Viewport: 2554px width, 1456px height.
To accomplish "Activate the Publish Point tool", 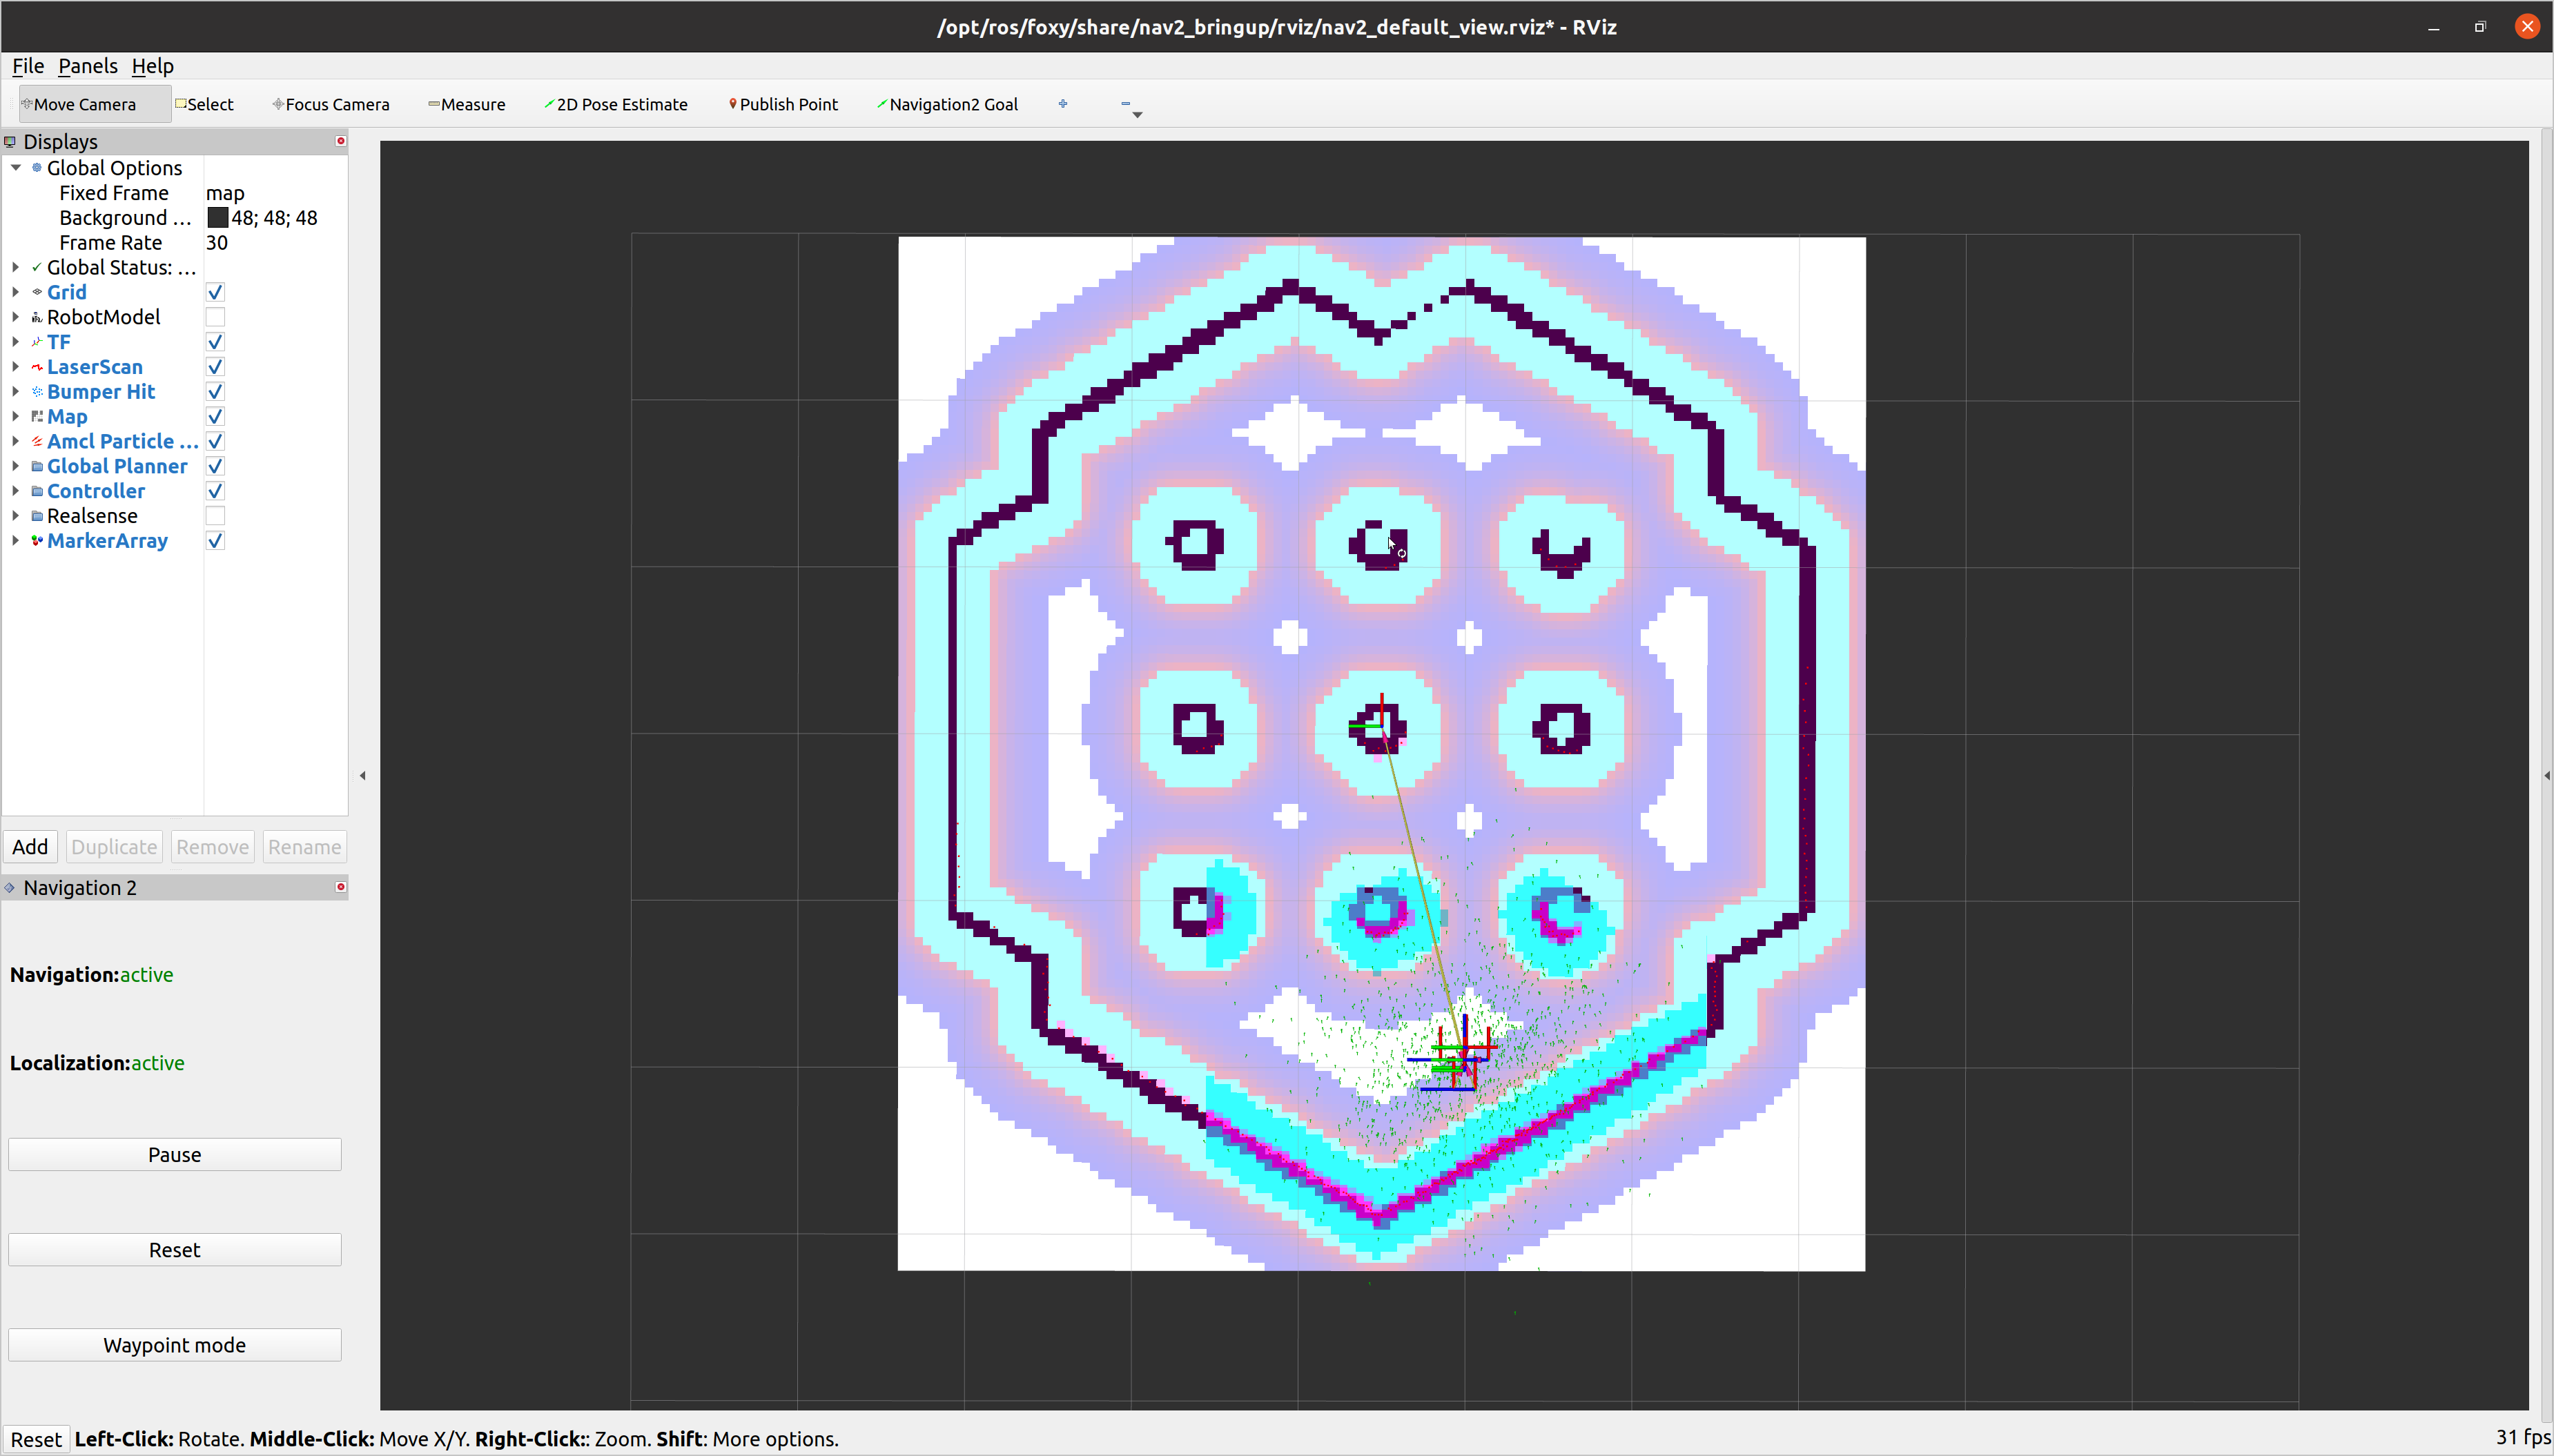I will (783, 103).
